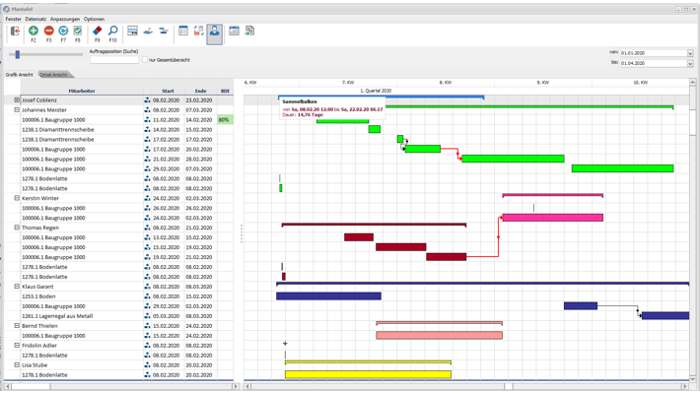Image resolution: width=700 pixels, height=394 pixels.
Task: Select the 1261.1 Lagerregal aus Metall row
Action: [119, 316]
